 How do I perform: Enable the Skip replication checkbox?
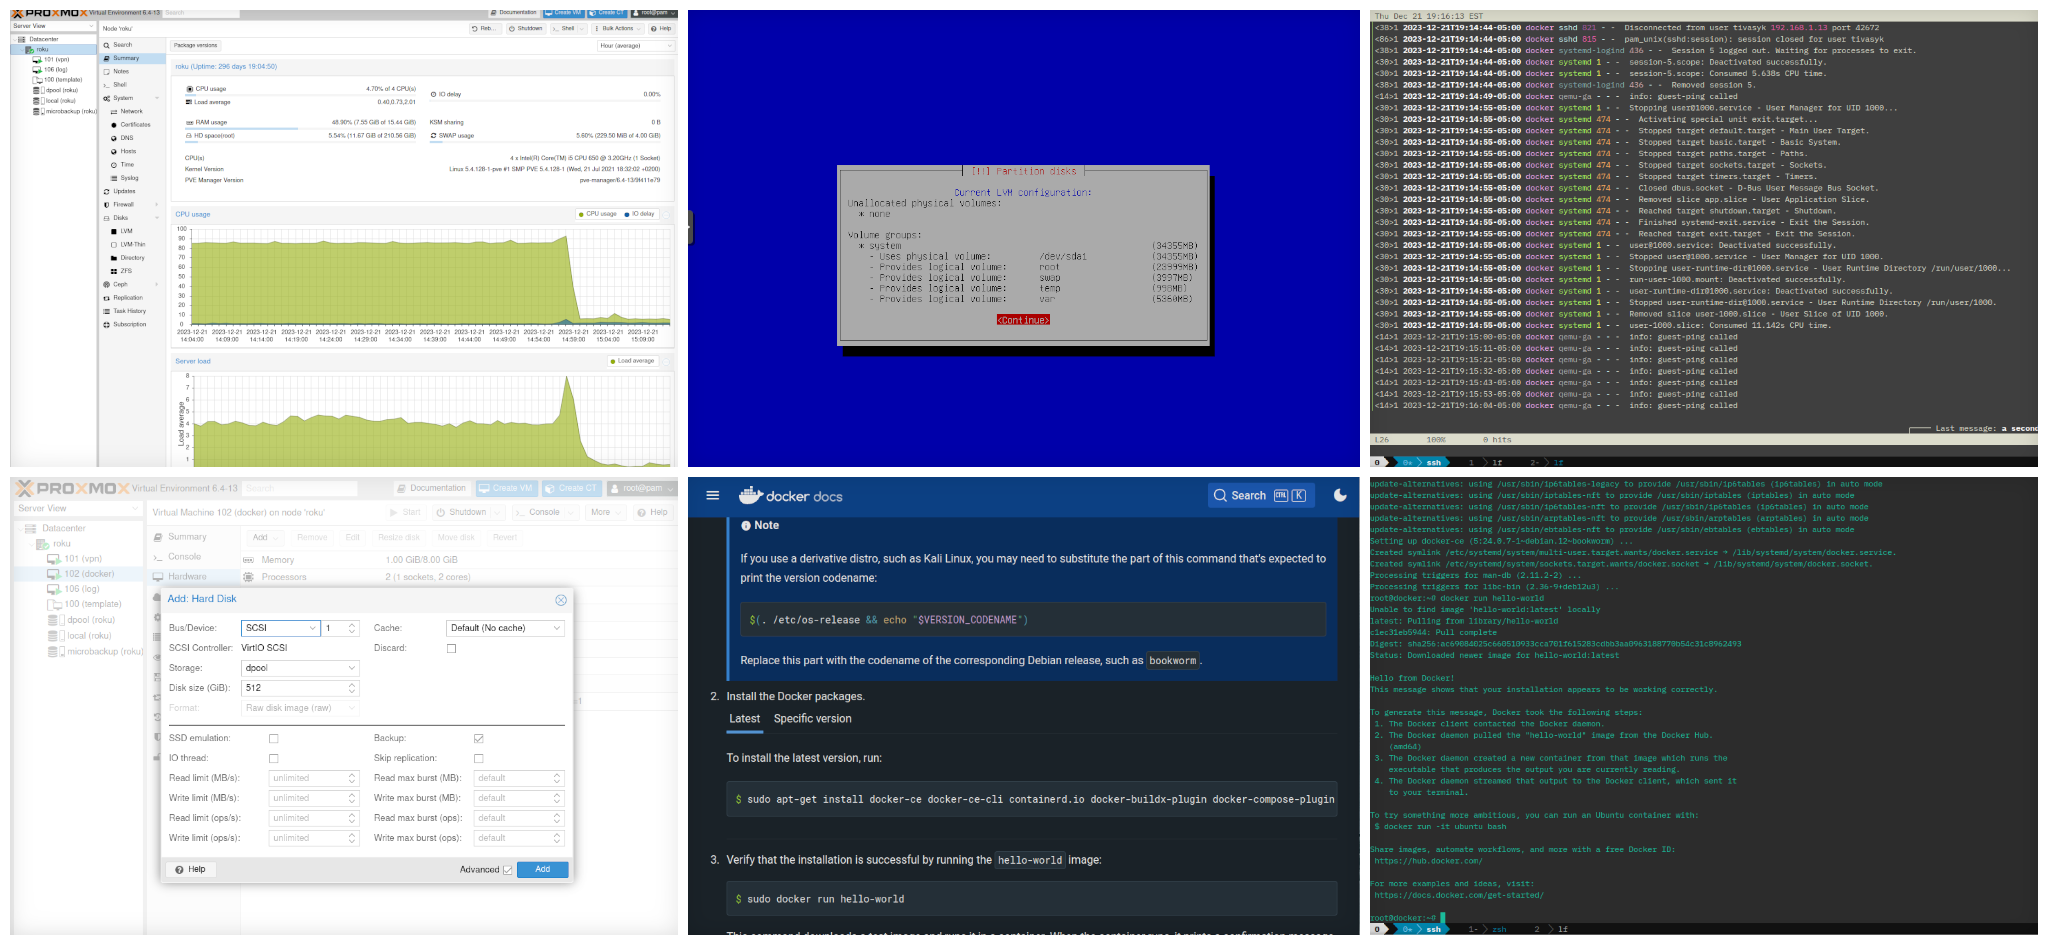pyautogui.click(x=478, y=758)
